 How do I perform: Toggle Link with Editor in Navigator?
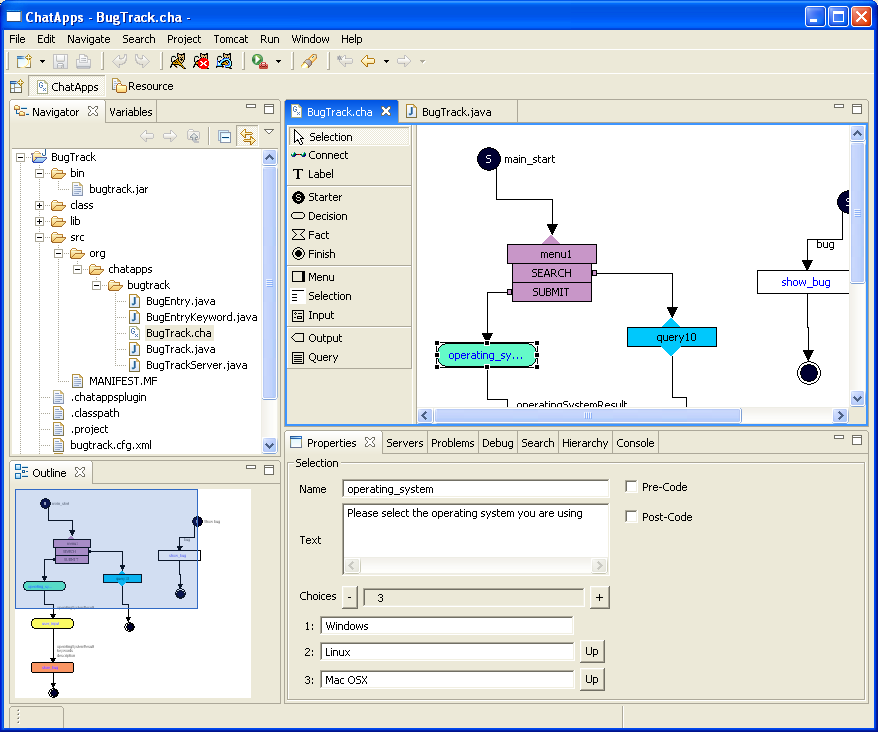[246, 137]
